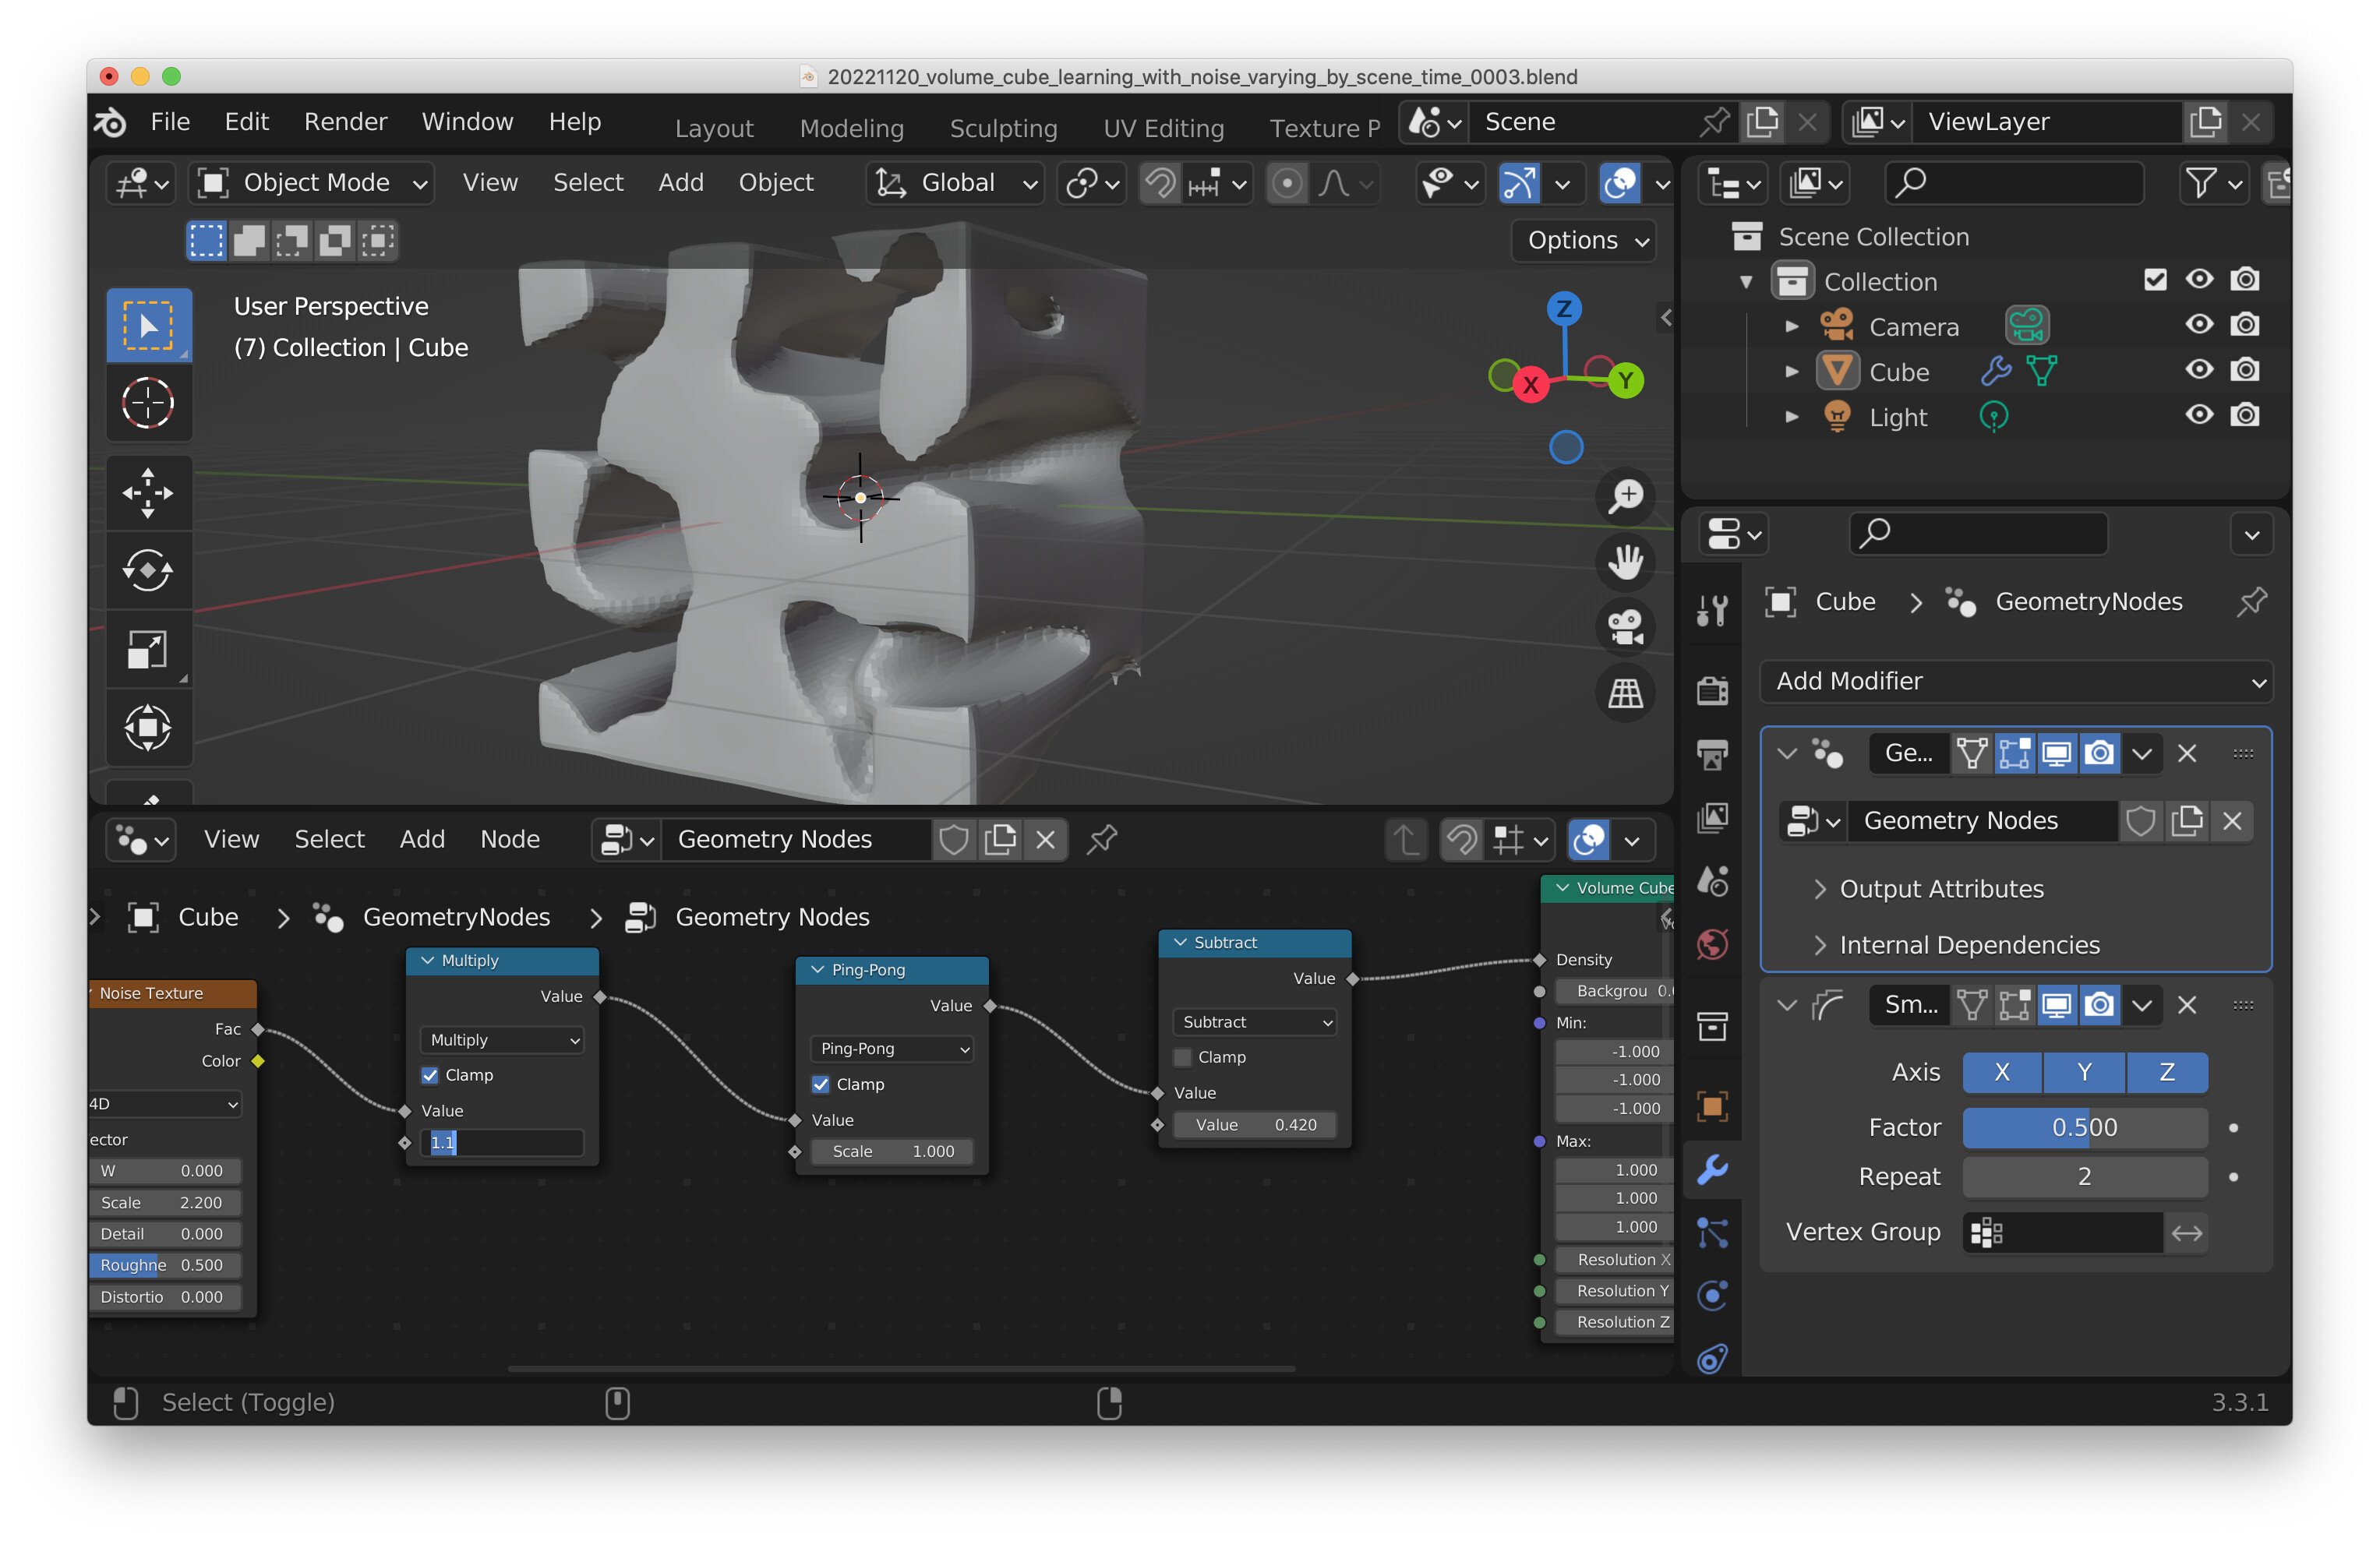Toggle Clamp checkbox in Ping-Pong node
Viewport: 2380px width, 1541px height.
point(821,1085)
